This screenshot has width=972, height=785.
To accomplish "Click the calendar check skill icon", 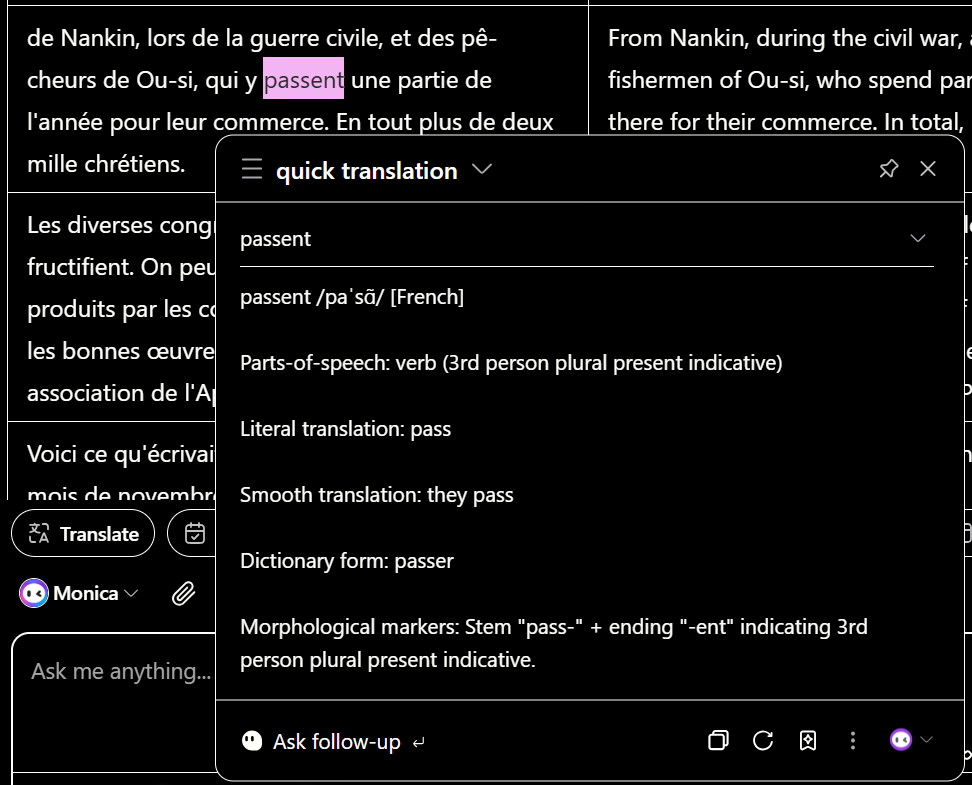I will pyautogui.click(x=195, y=534).
